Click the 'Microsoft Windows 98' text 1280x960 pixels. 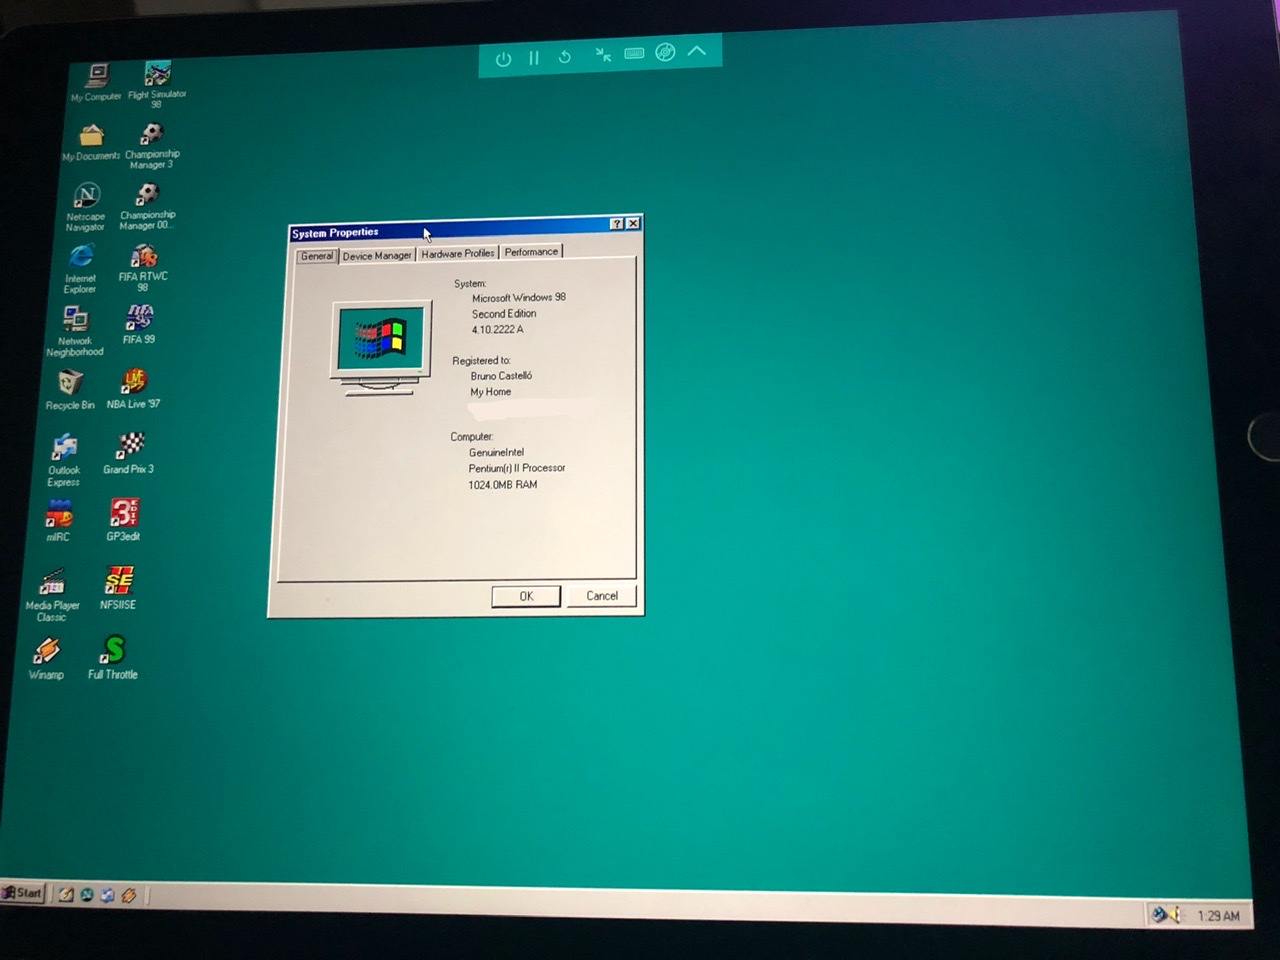(x=519, y=298)
